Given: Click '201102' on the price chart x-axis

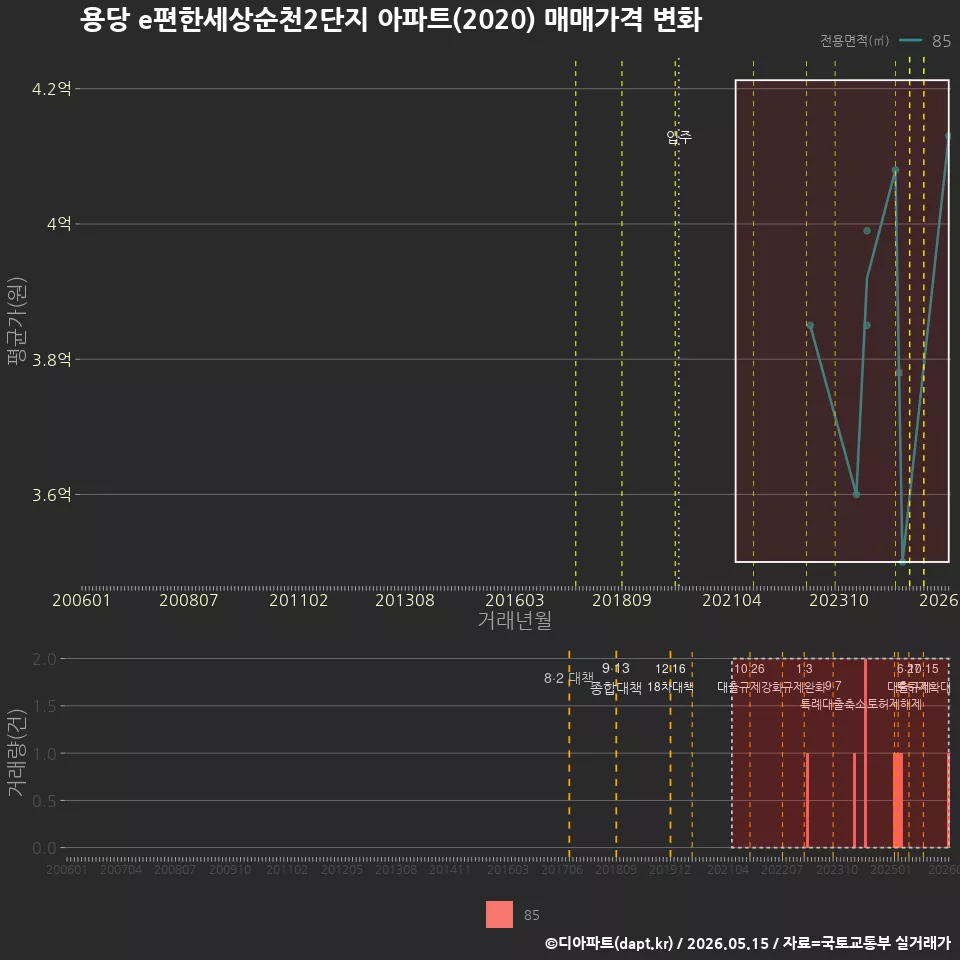Looking at the screenshot, I should point(298,600).
